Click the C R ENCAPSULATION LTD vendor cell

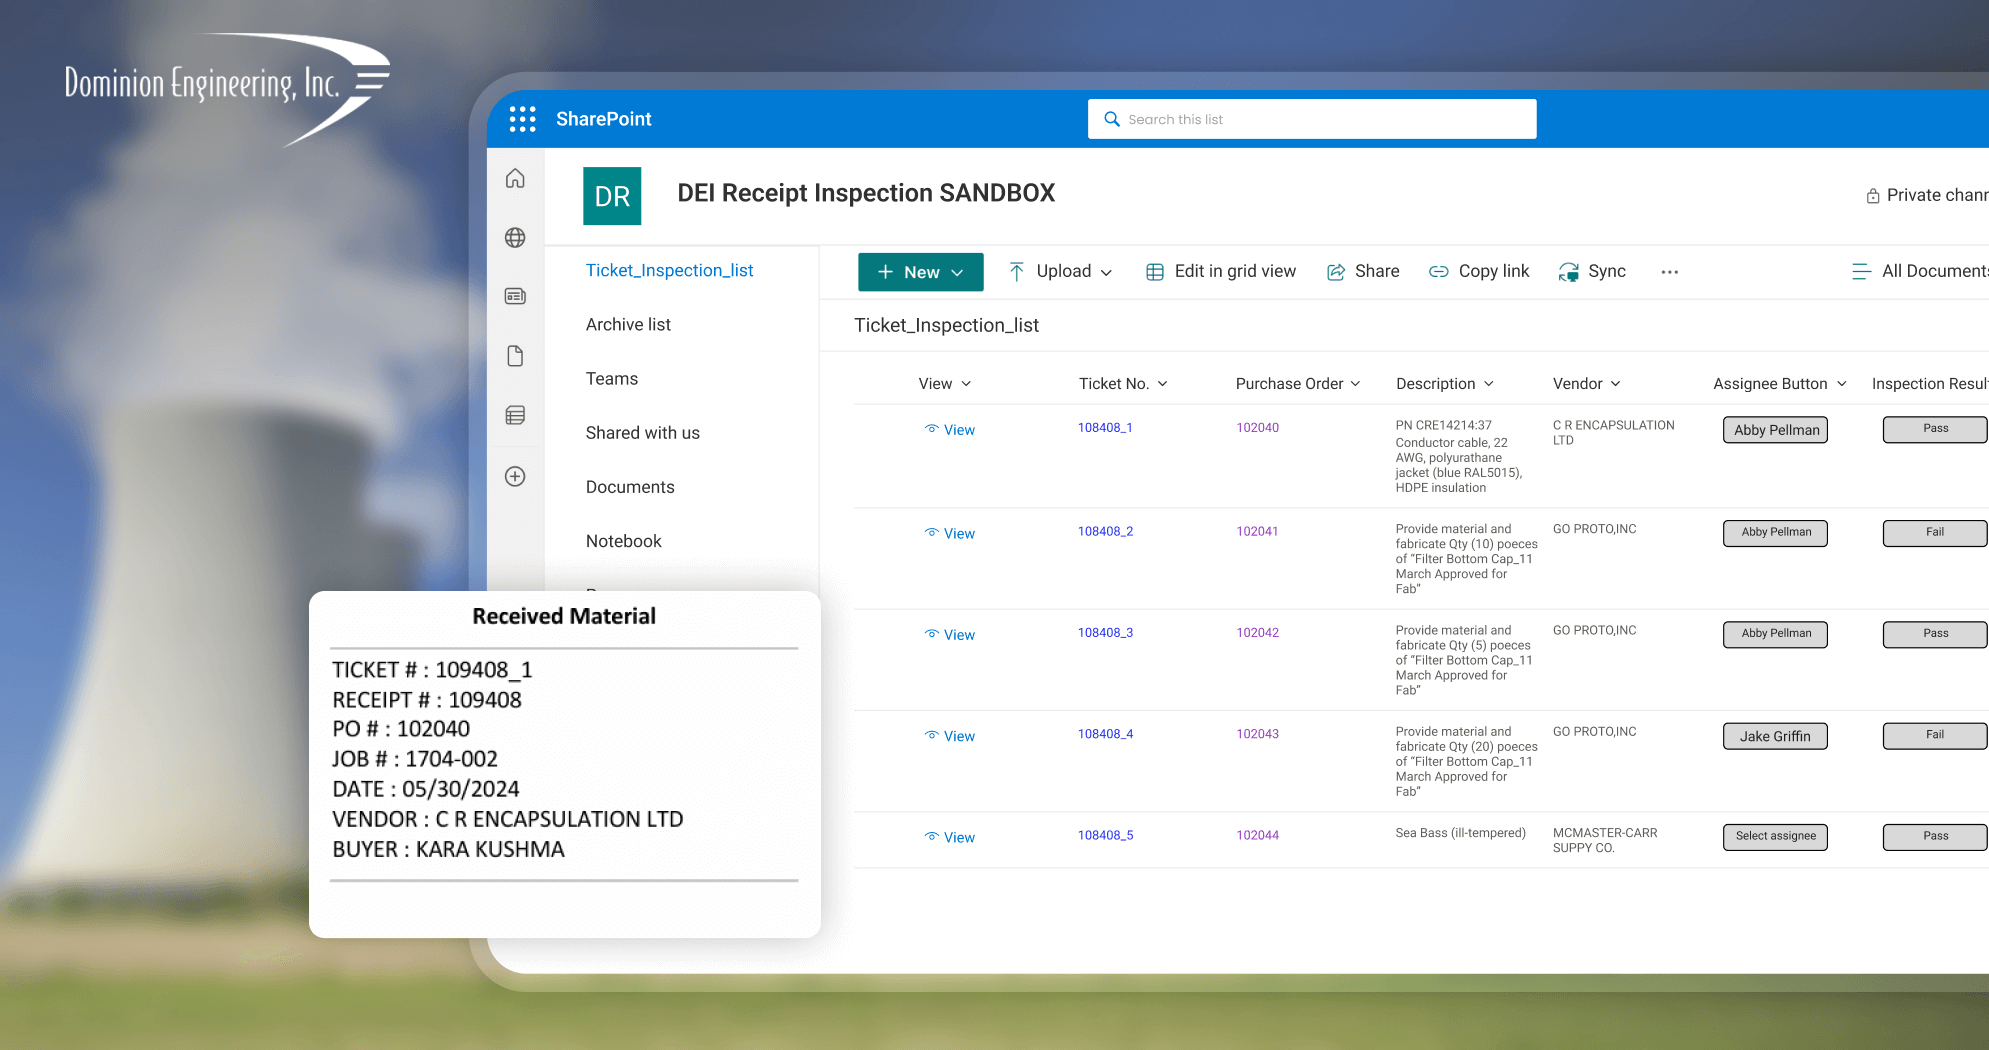(x=1613, y=432)
